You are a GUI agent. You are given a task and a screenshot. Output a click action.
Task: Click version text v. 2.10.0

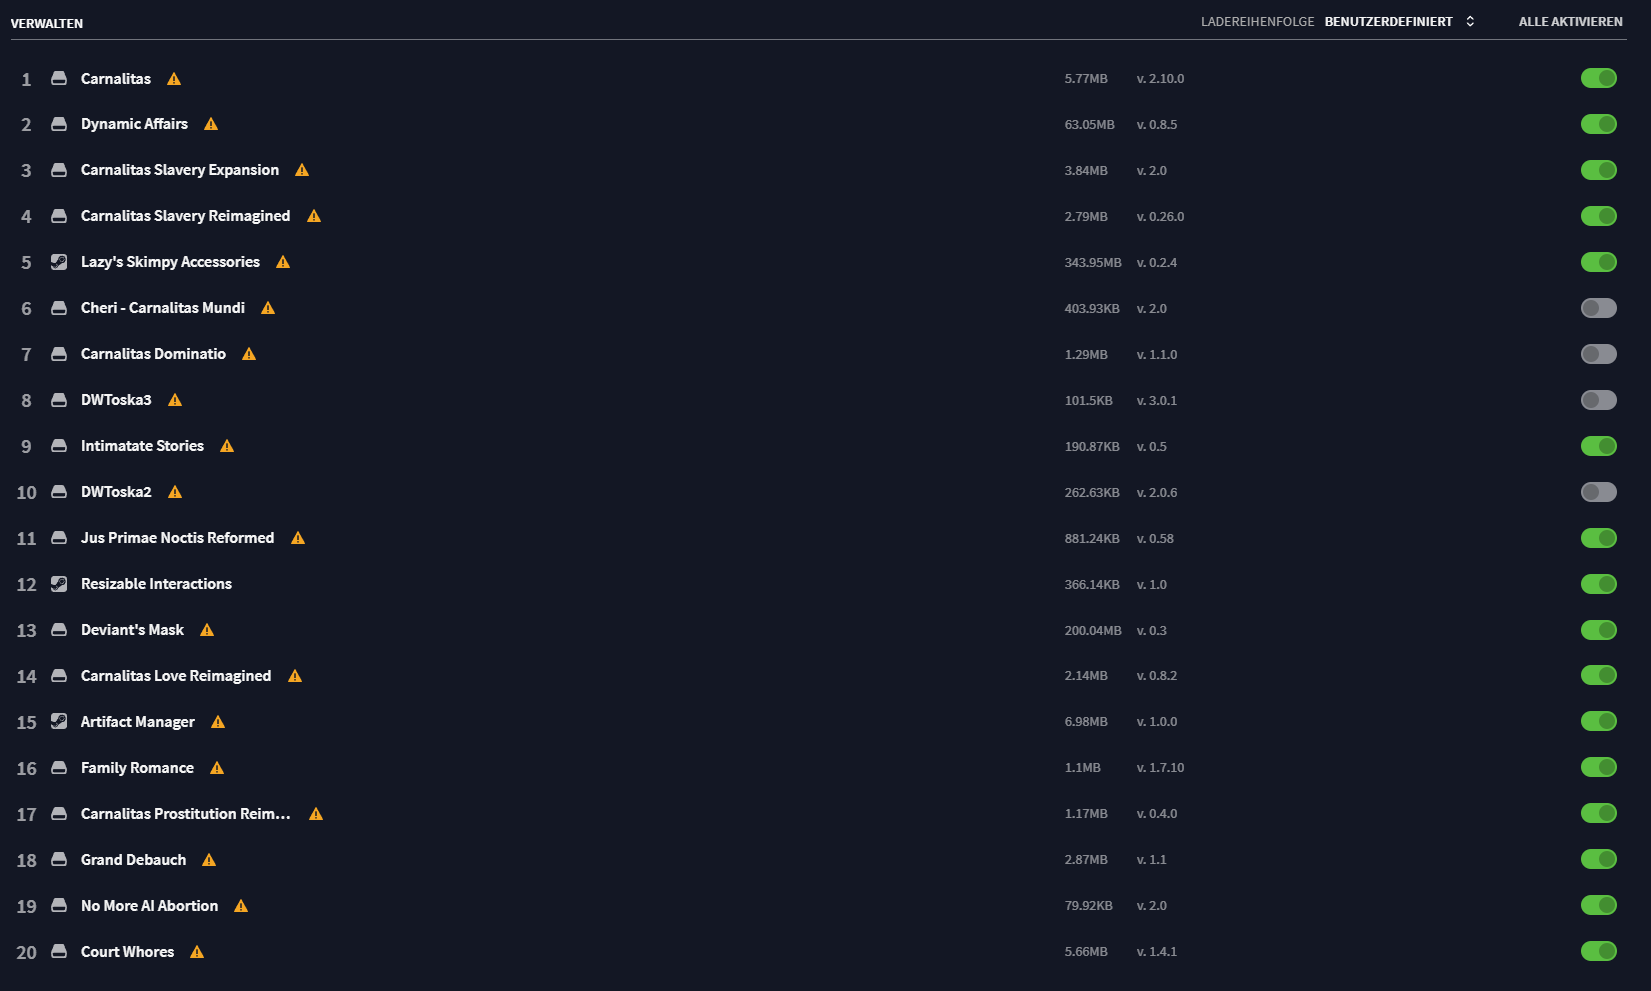tap(1160, 79)
